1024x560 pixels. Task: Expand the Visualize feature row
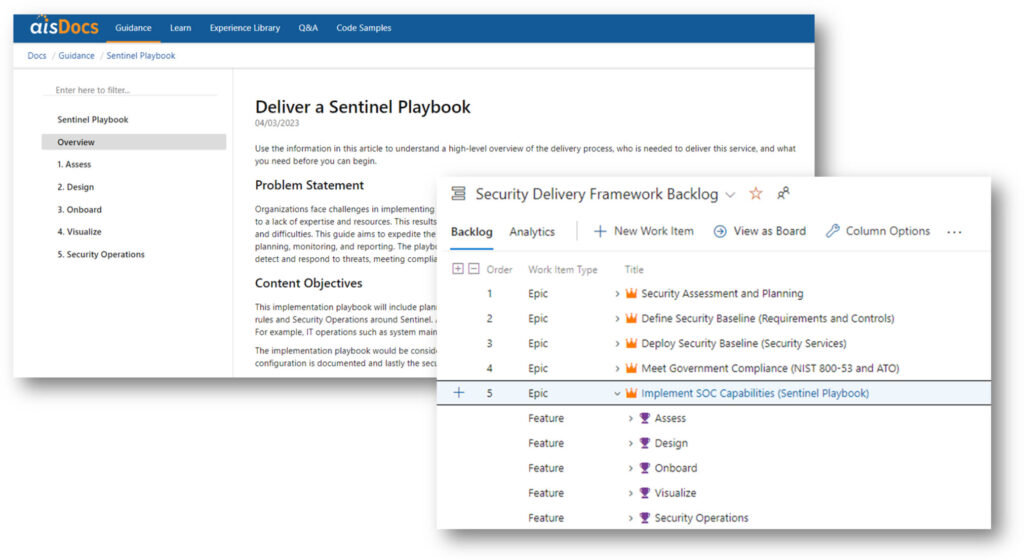(630, 493)
